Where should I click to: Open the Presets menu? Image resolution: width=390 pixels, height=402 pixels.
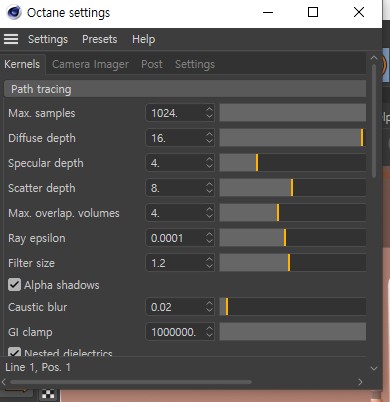[x=100, y=39]
